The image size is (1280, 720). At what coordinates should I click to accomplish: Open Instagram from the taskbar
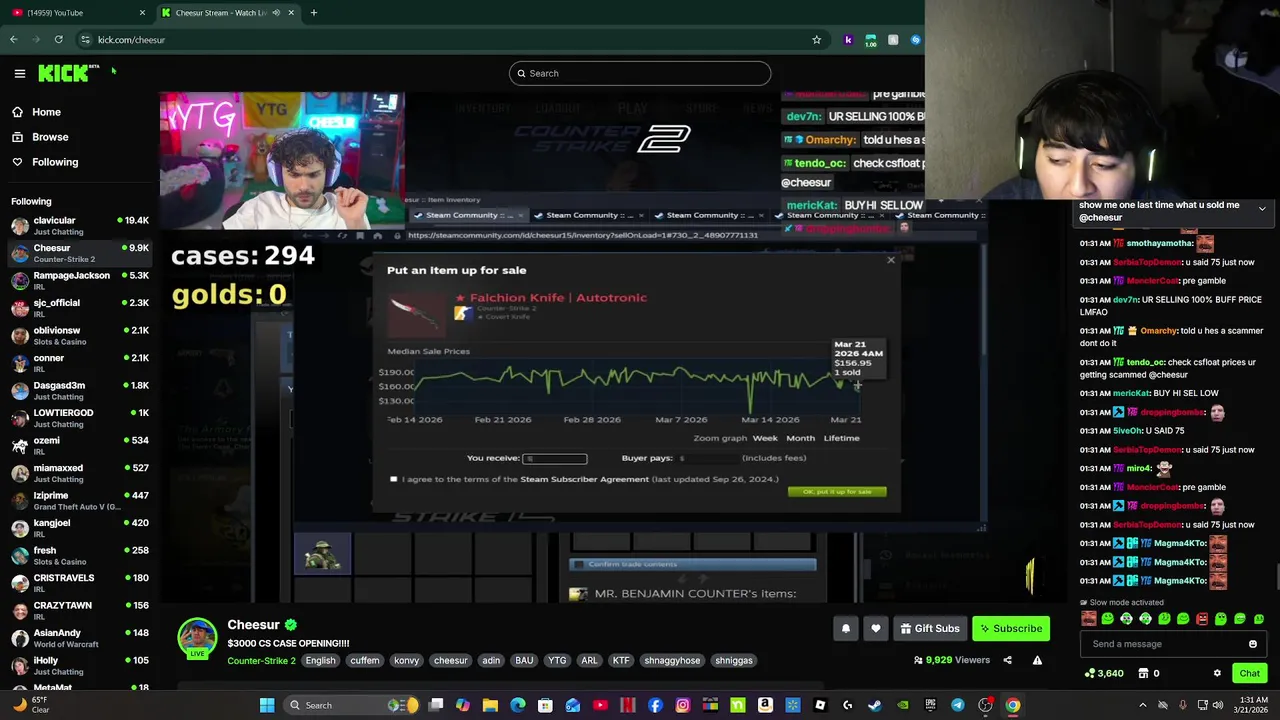(683, 705)
